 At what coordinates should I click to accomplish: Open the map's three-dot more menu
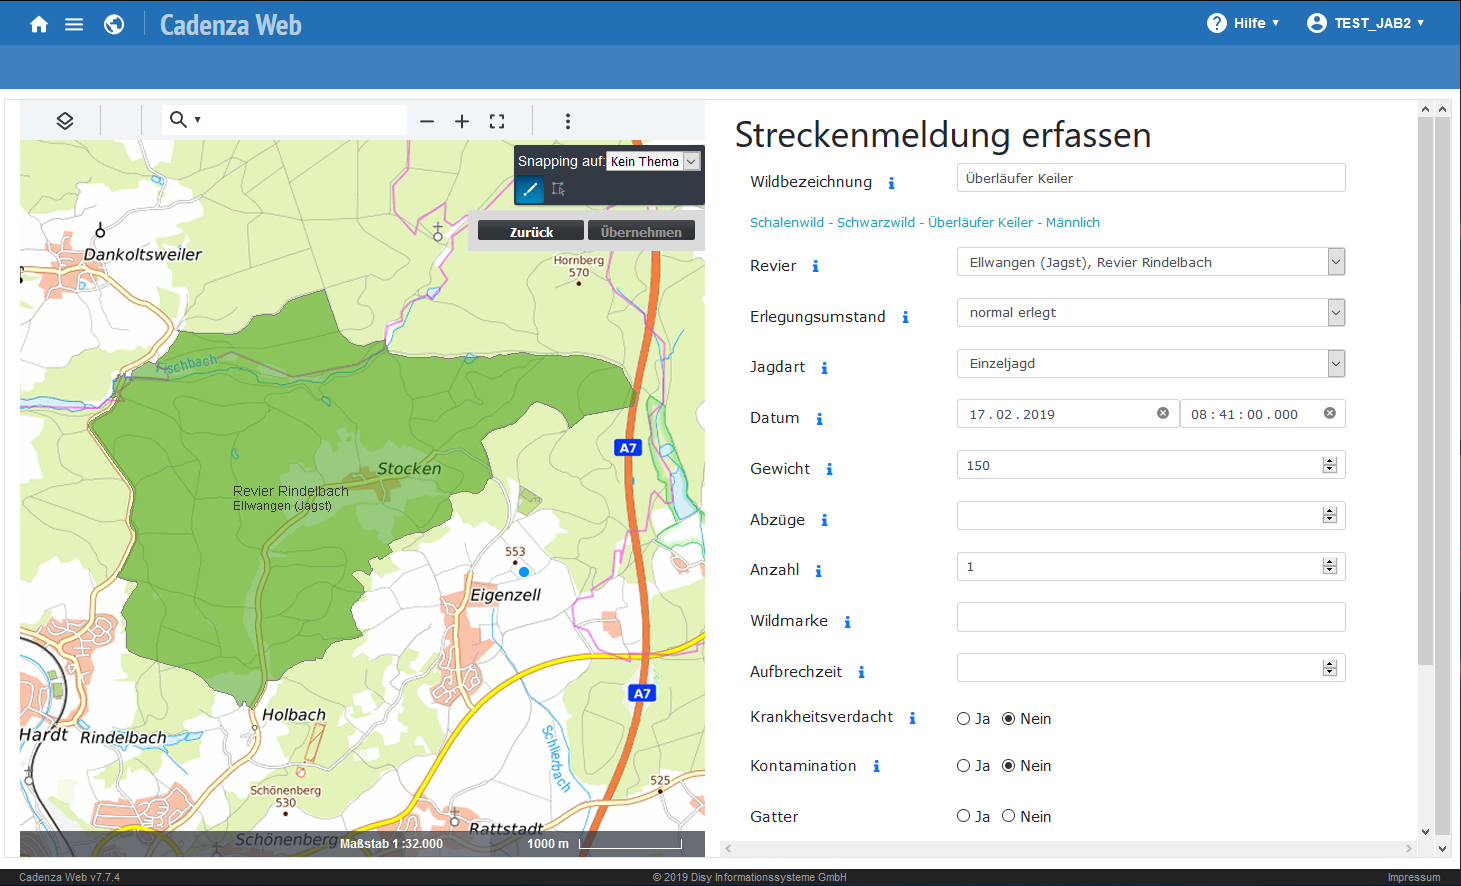point(568,121)
